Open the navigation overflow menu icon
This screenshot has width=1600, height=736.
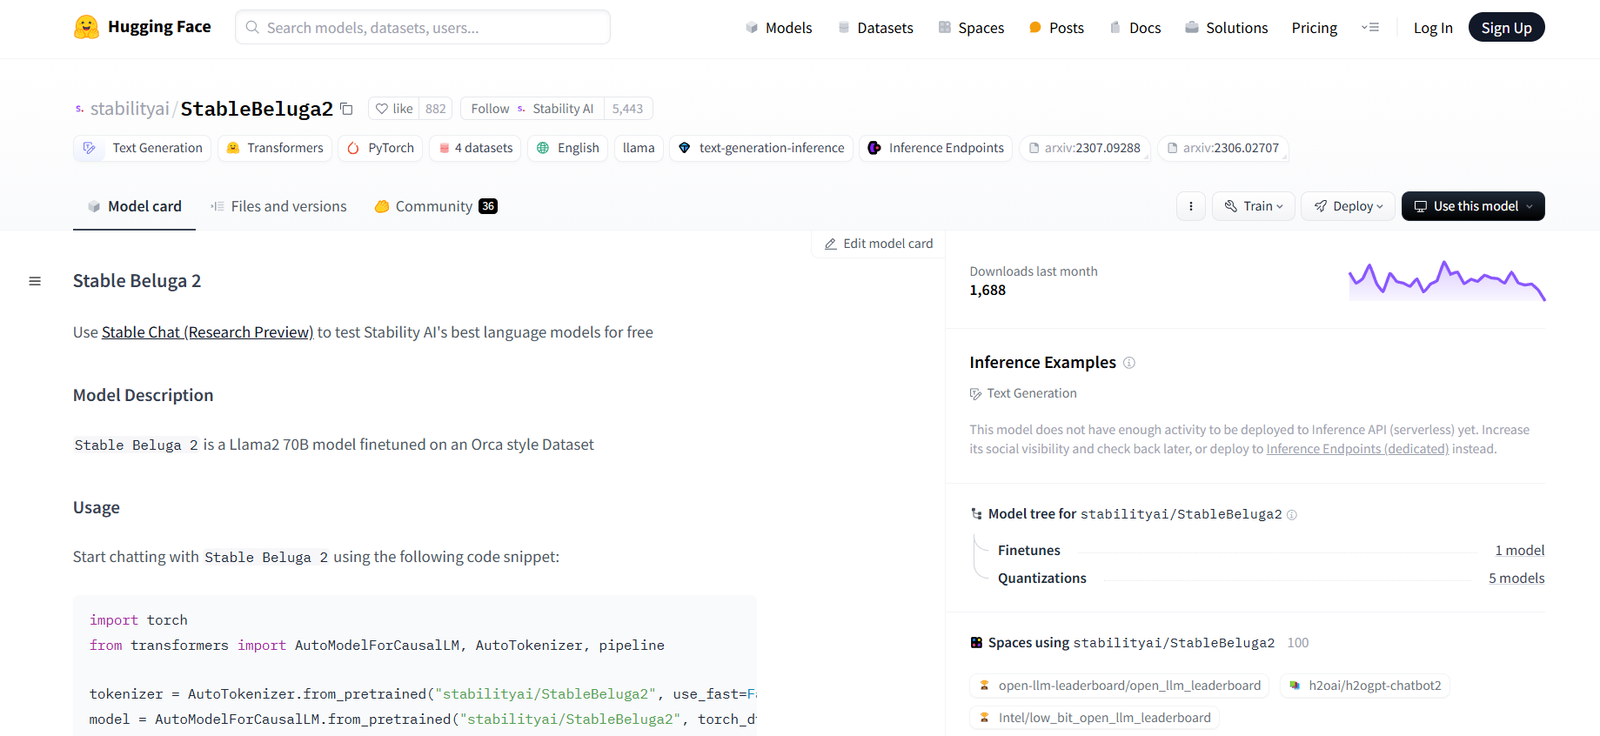click(1370, 28)
